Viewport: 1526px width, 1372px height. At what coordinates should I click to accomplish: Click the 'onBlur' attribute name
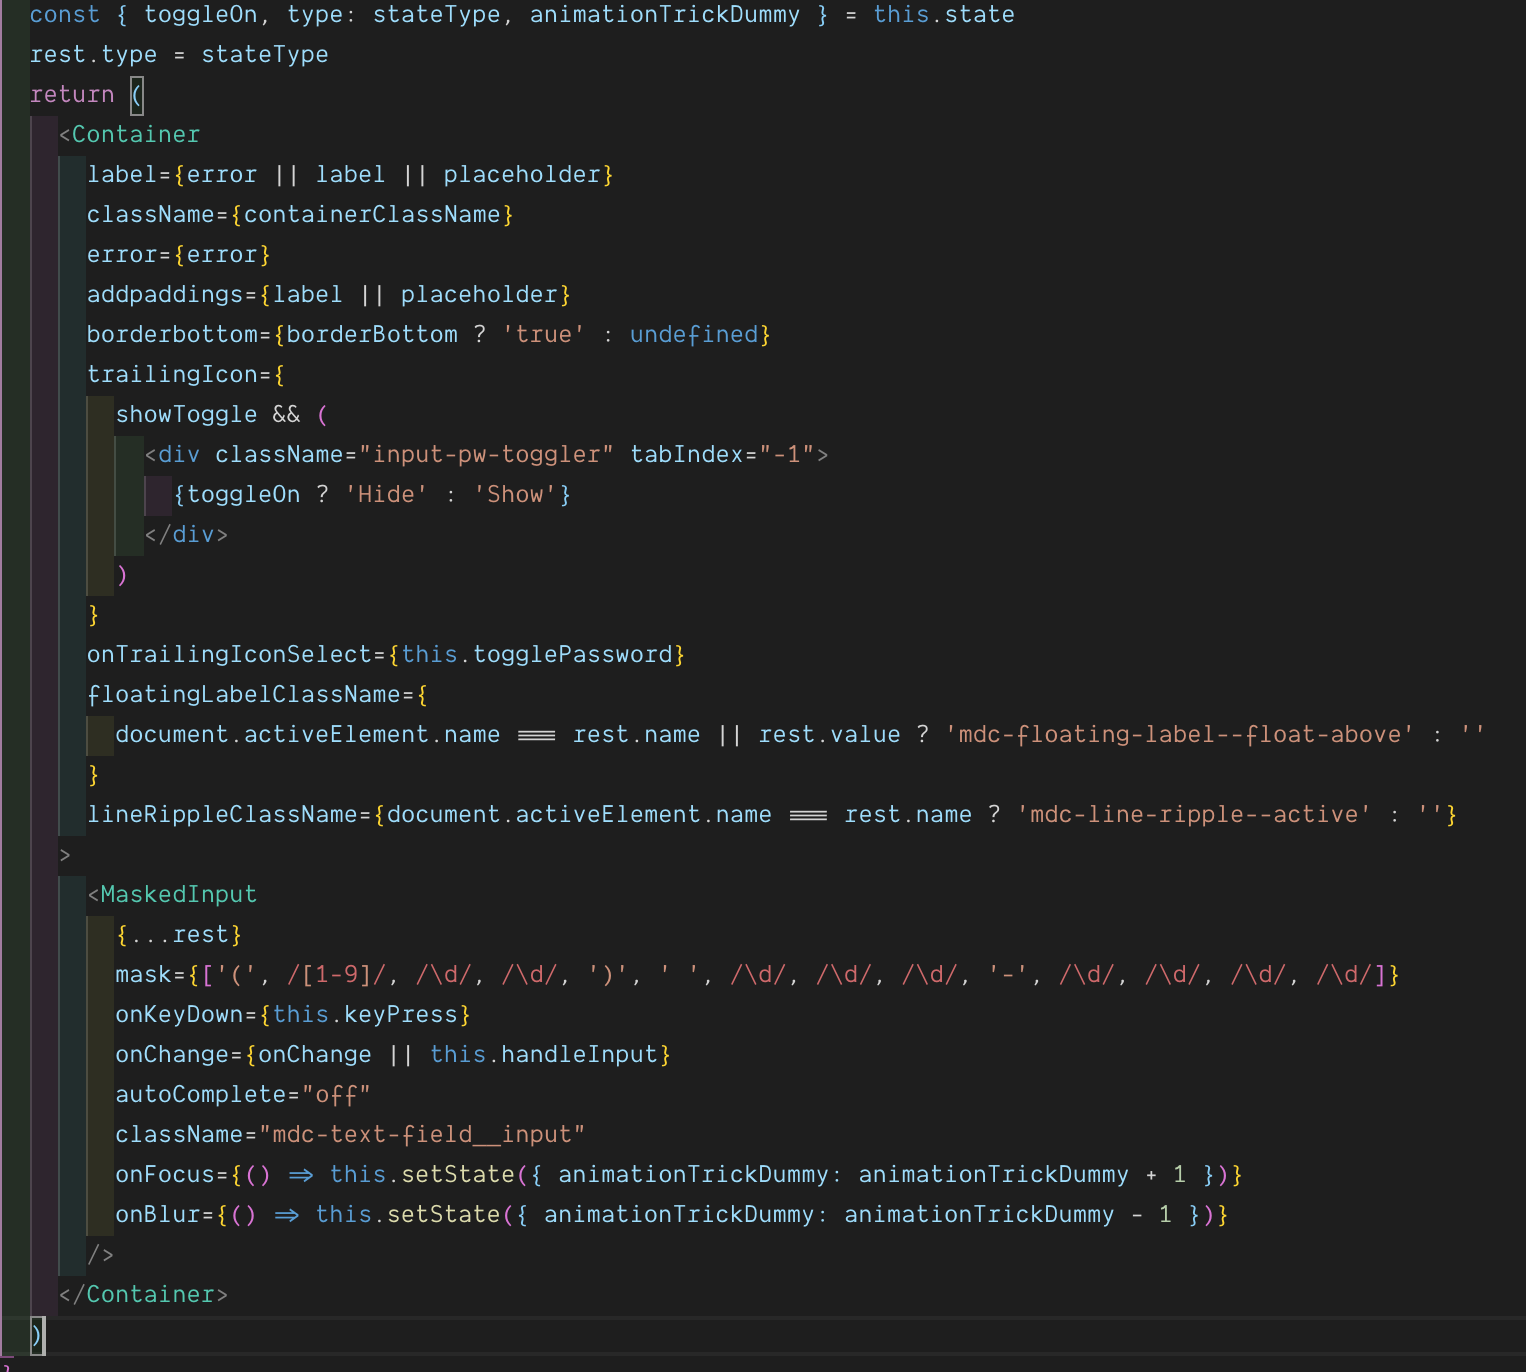(158, 1215)
